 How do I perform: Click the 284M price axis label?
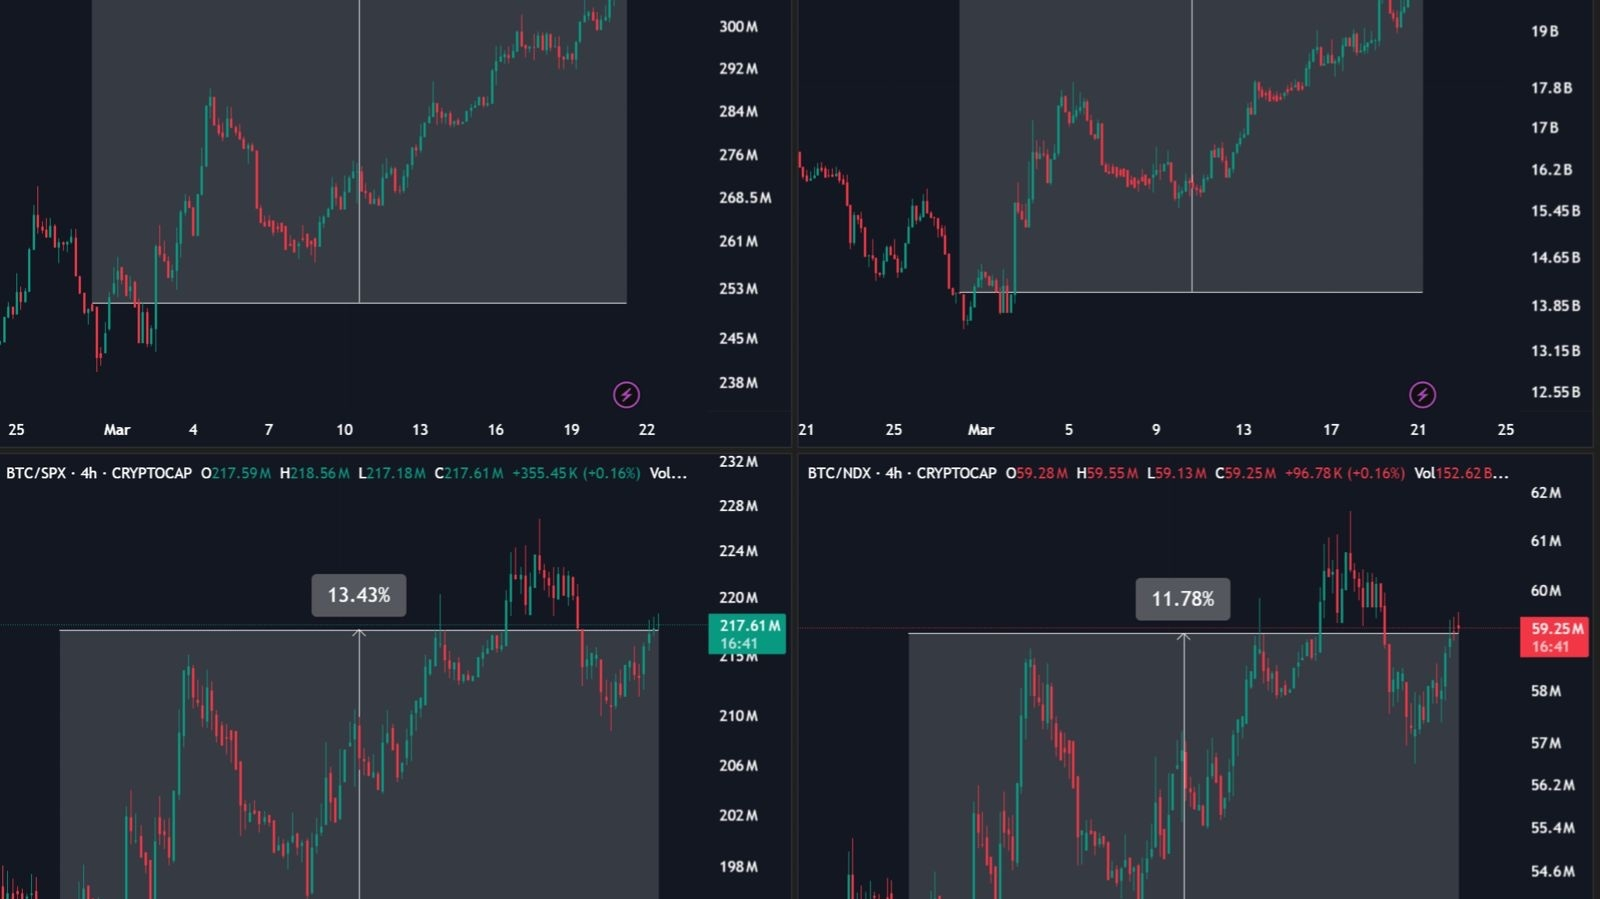pyautogui.click(x=738, y=111)
